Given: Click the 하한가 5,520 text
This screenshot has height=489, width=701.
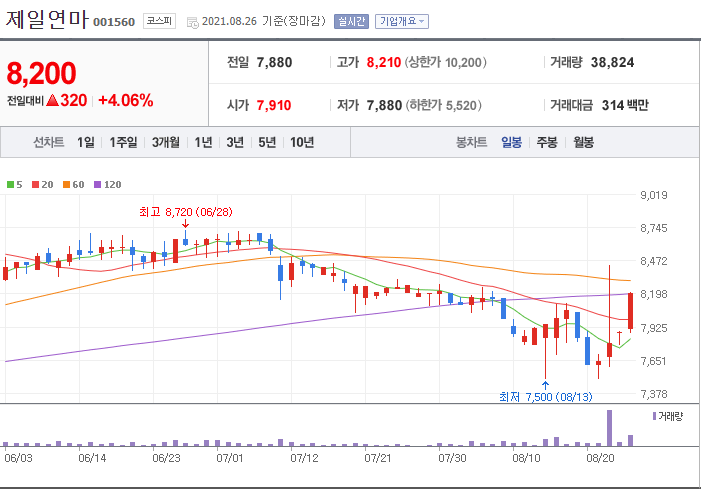Looking at the screenshot, I should [443, 105].
